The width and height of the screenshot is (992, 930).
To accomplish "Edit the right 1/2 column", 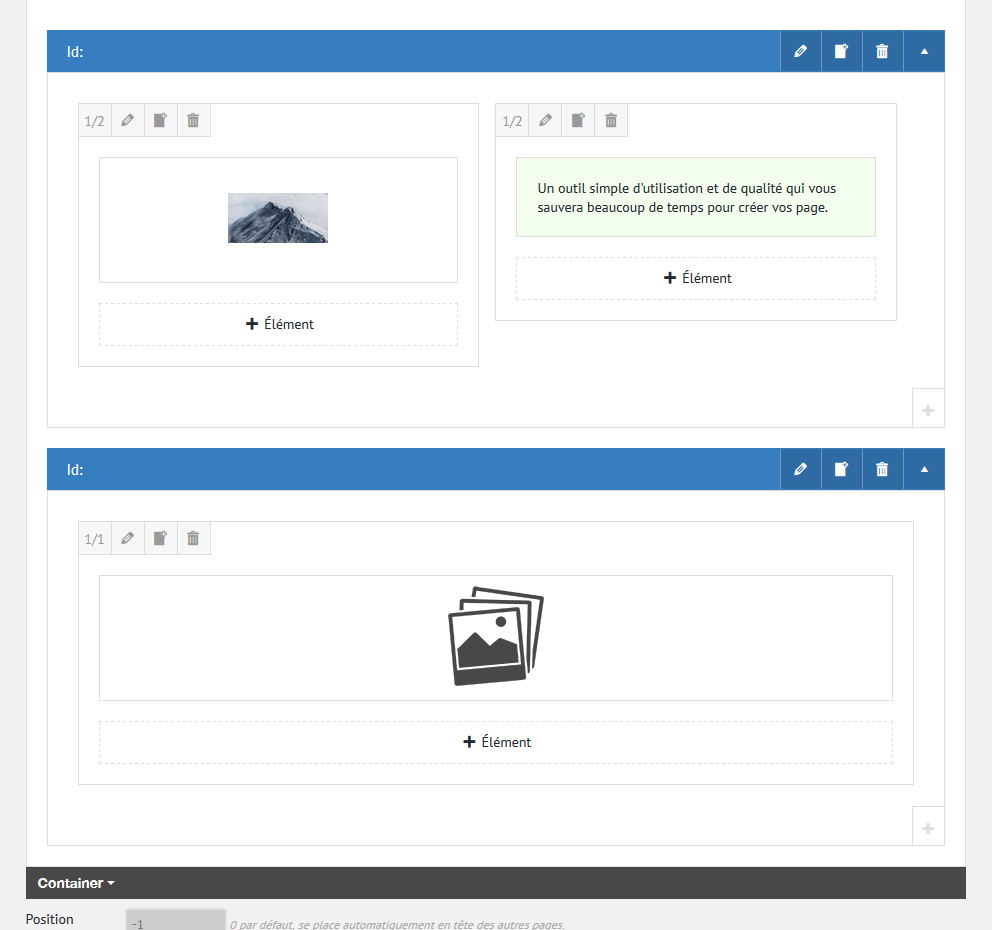I will pos(545,121).
